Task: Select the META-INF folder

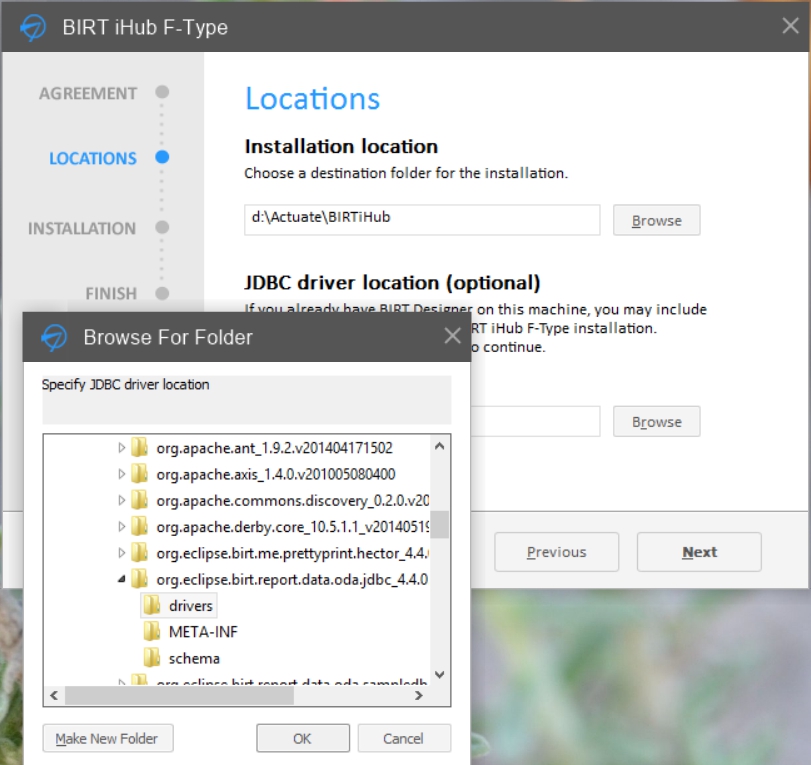Action: point(203,632)
